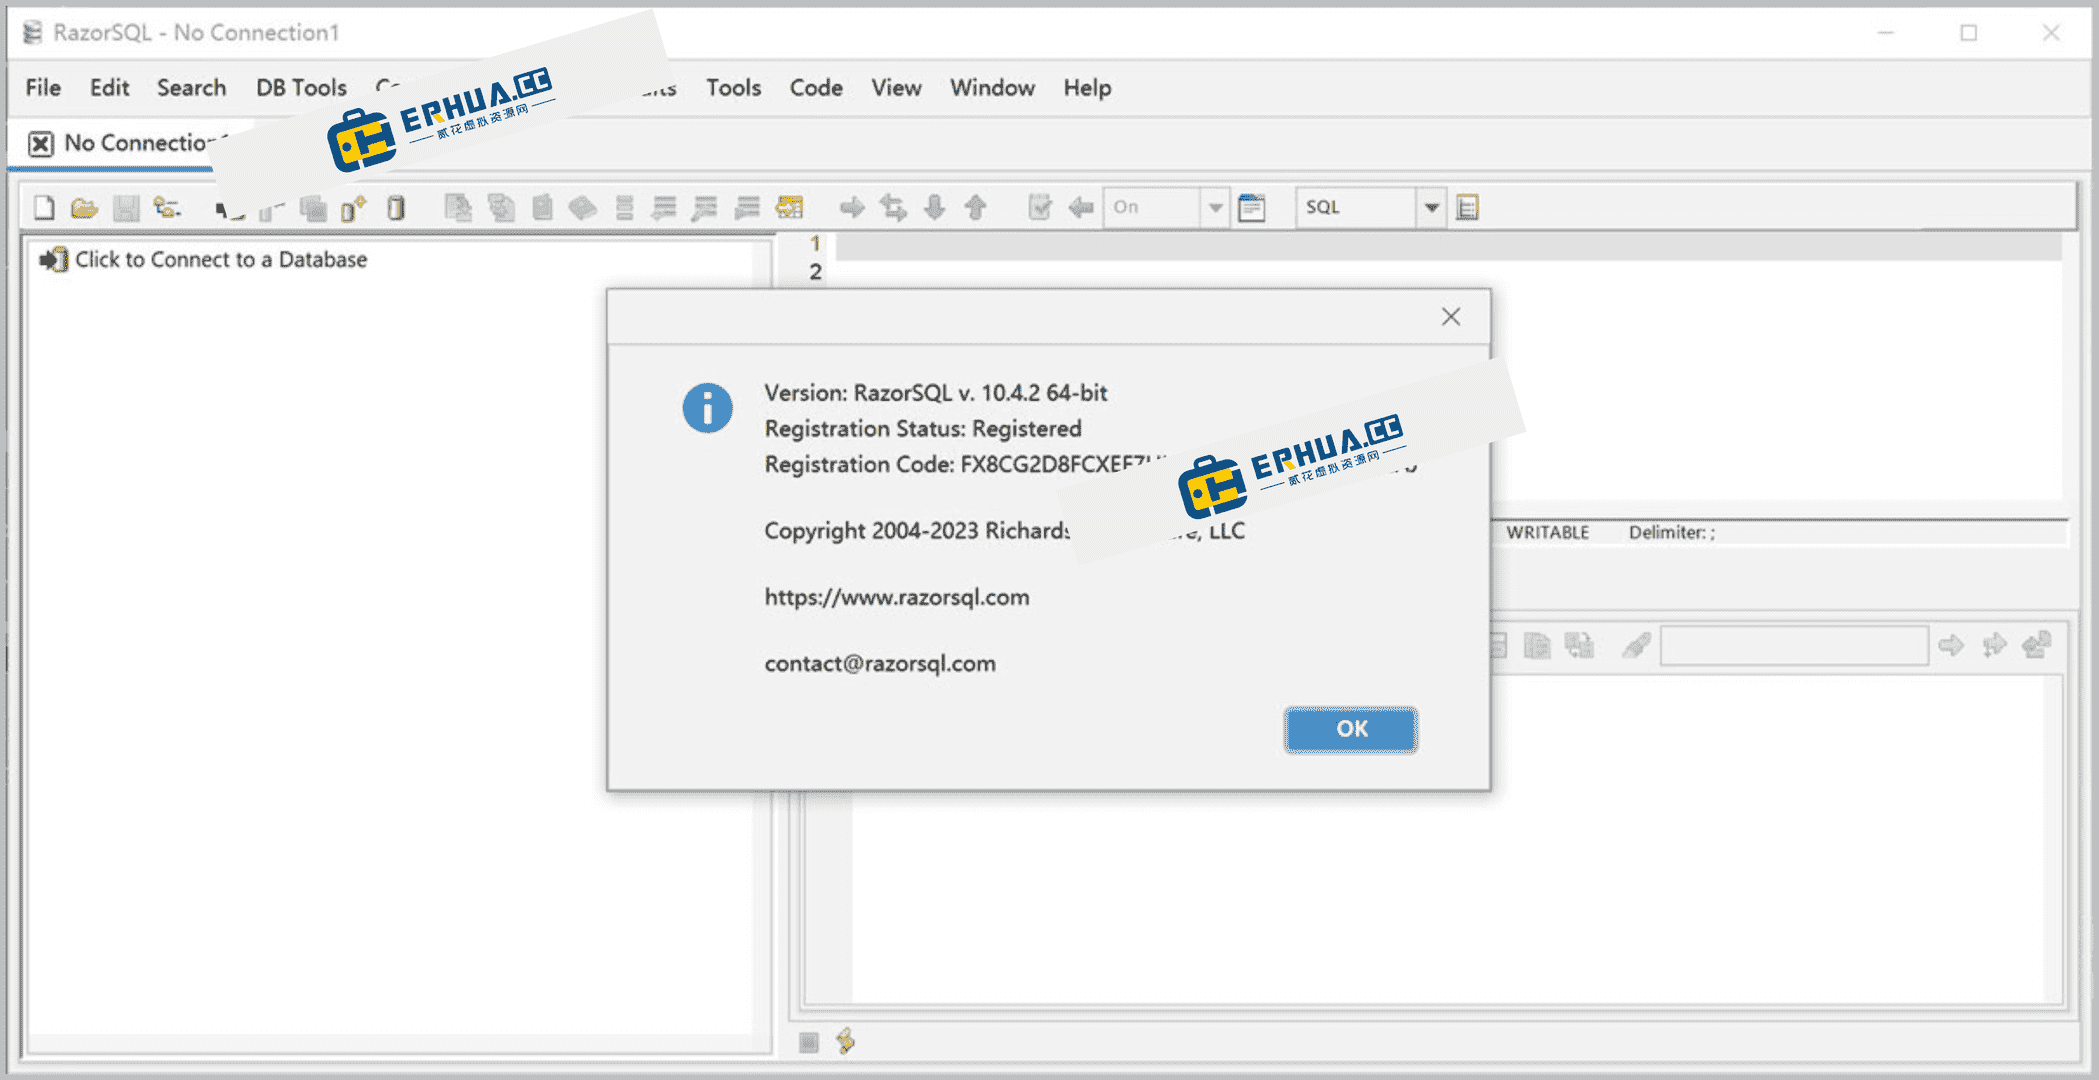Viewport: 2099px width, 1080px height.
Task: Open the Help menu
Action: click(x=1087, y=88)
